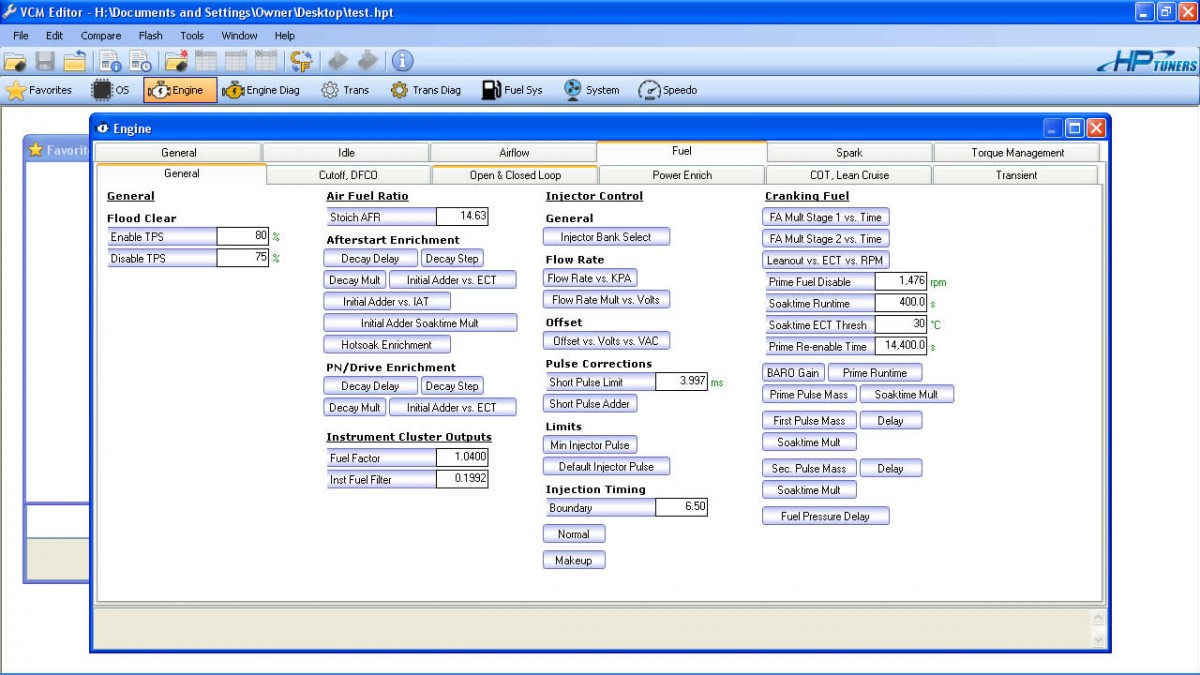Click the C/F unit conversion icon
The width and height of the screenshot is (1200, 675).
pos(301,61)
